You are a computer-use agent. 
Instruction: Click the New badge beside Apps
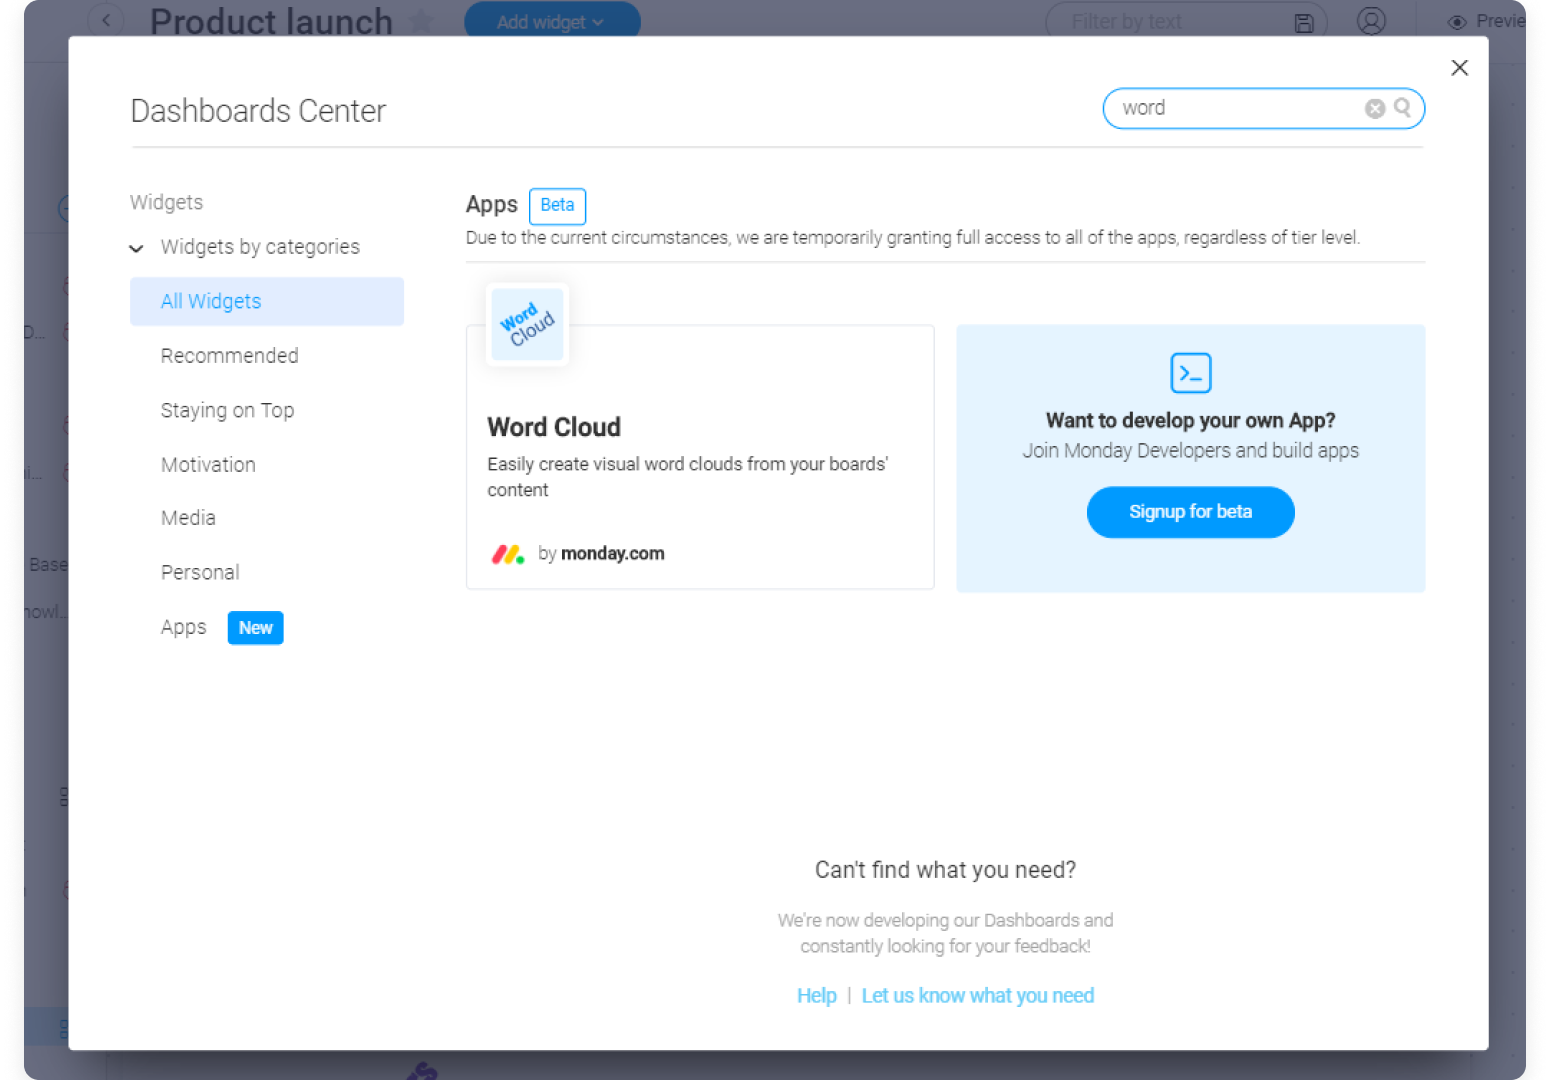point(256,628)
